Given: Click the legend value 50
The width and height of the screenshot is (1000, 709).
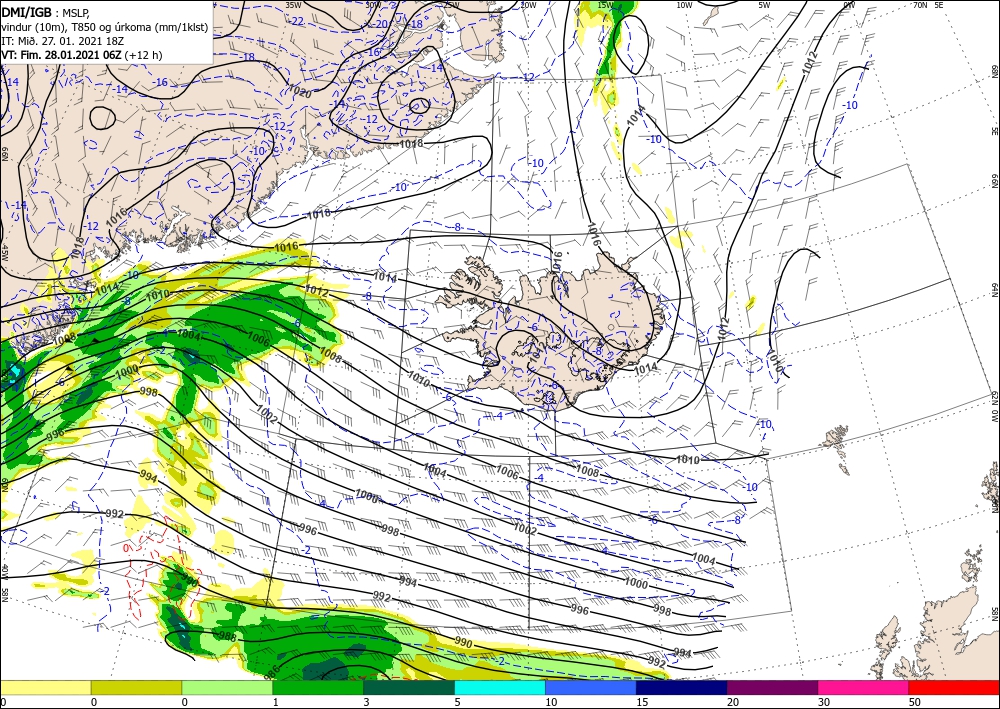Looking at the screenshot, I should (915, 702).
